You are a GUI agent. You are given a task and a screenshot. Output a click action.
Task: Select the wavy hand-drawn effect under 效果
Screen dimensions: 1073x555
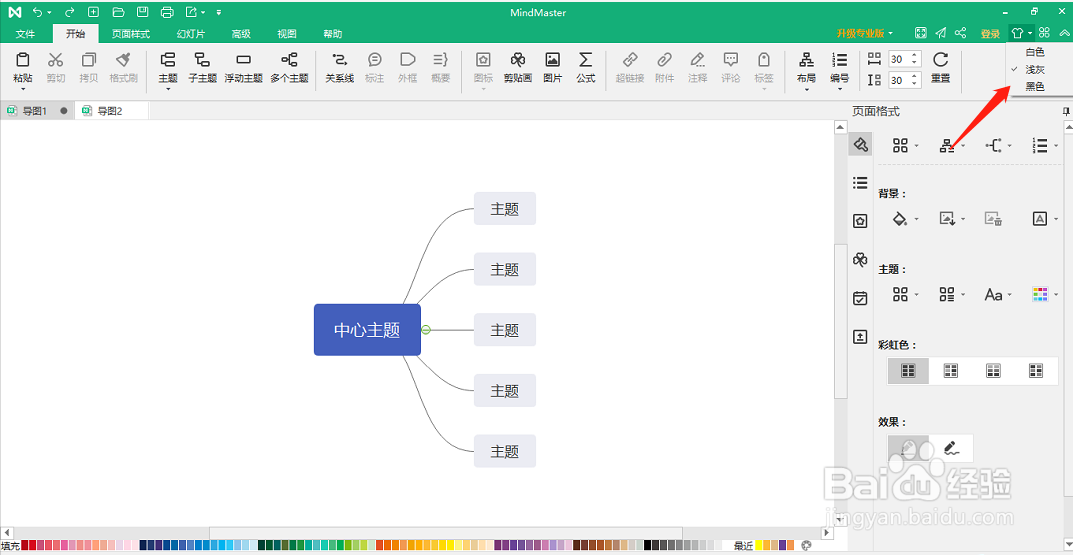coord(951,448)
